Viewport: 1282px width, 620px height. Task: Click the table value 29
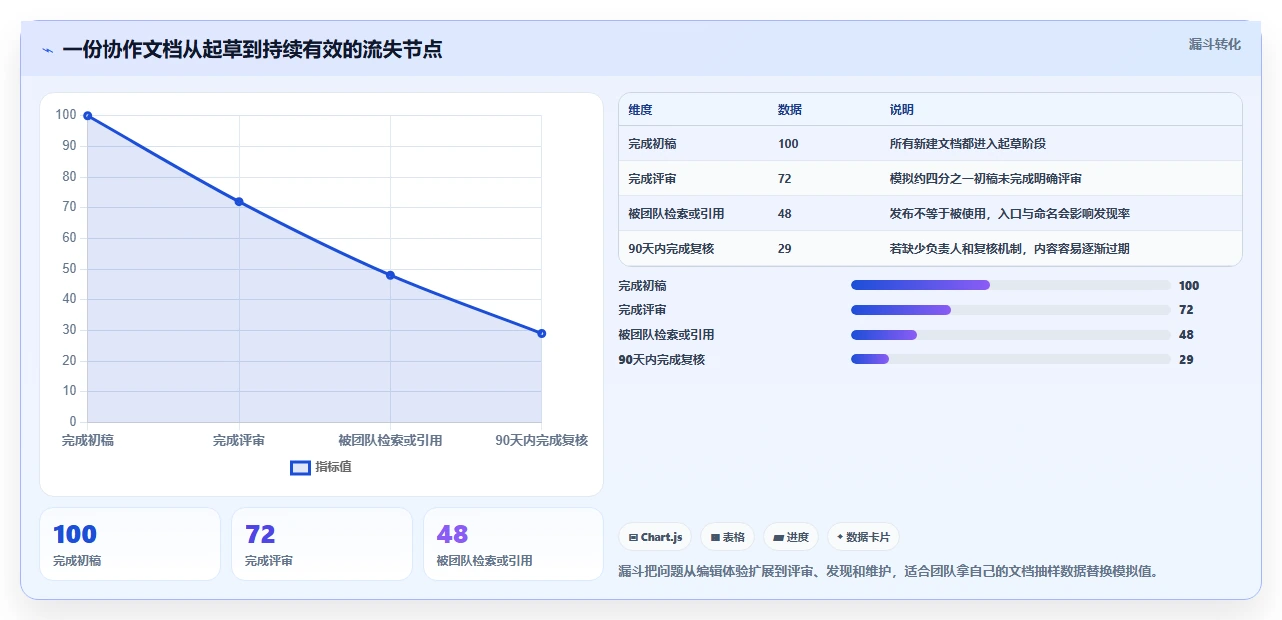tap(785, 249)
